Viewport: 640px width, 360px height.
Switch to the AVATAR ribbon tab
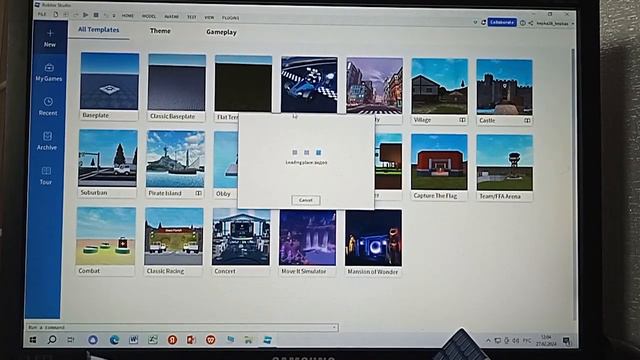click(x=171, y=17)
